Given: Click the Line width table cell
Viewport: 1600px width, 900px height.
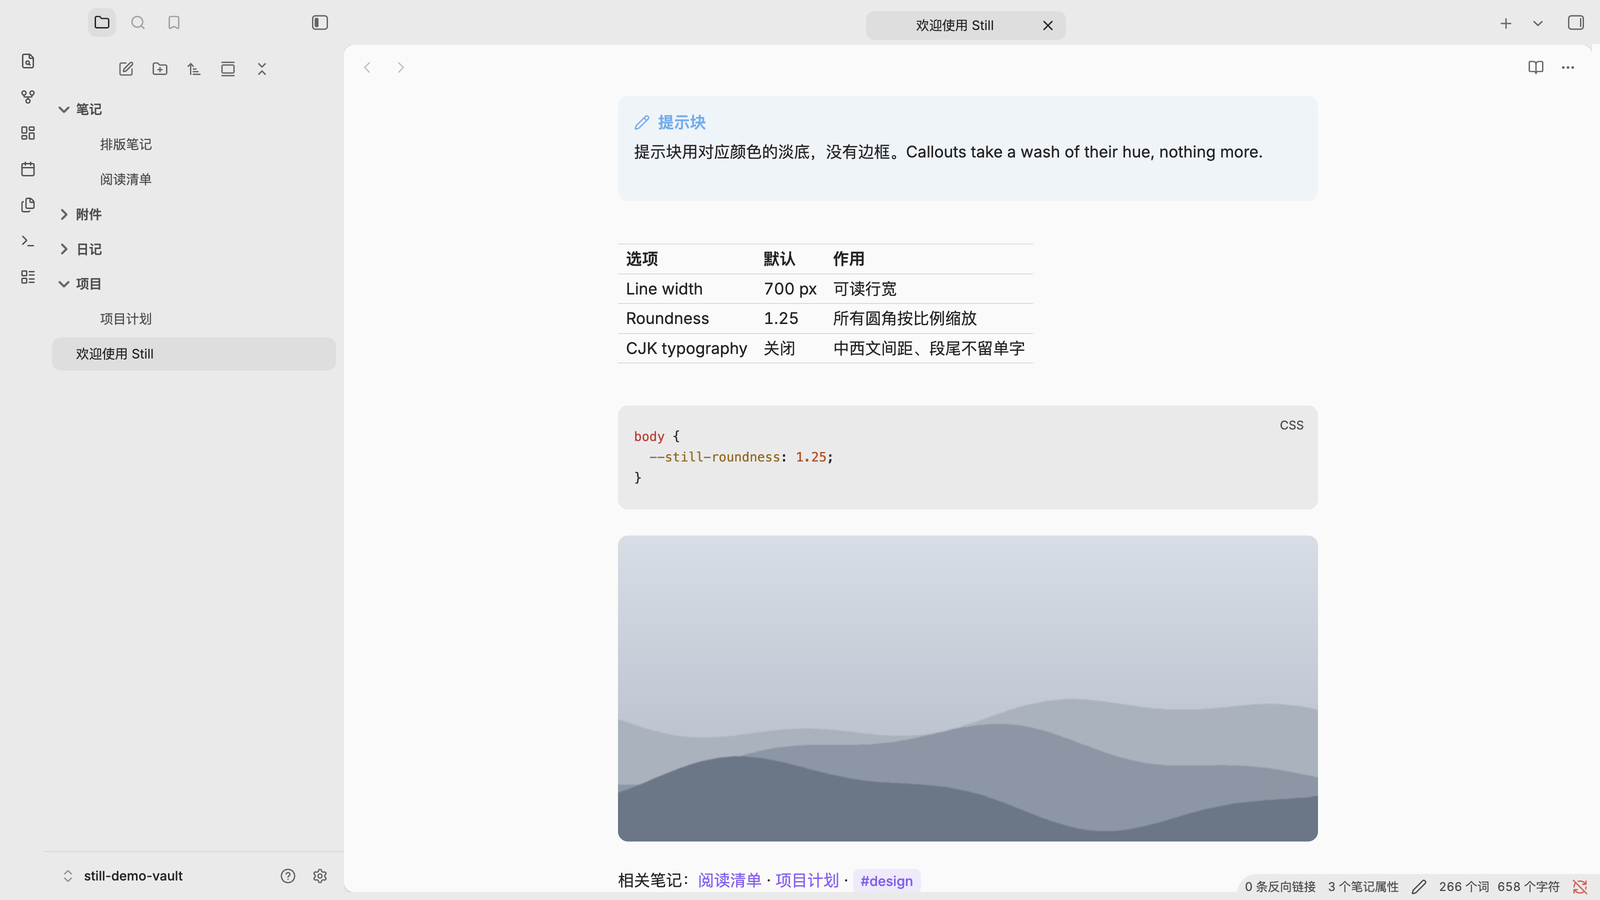Looking at the screenshot, I should (687, 289).
